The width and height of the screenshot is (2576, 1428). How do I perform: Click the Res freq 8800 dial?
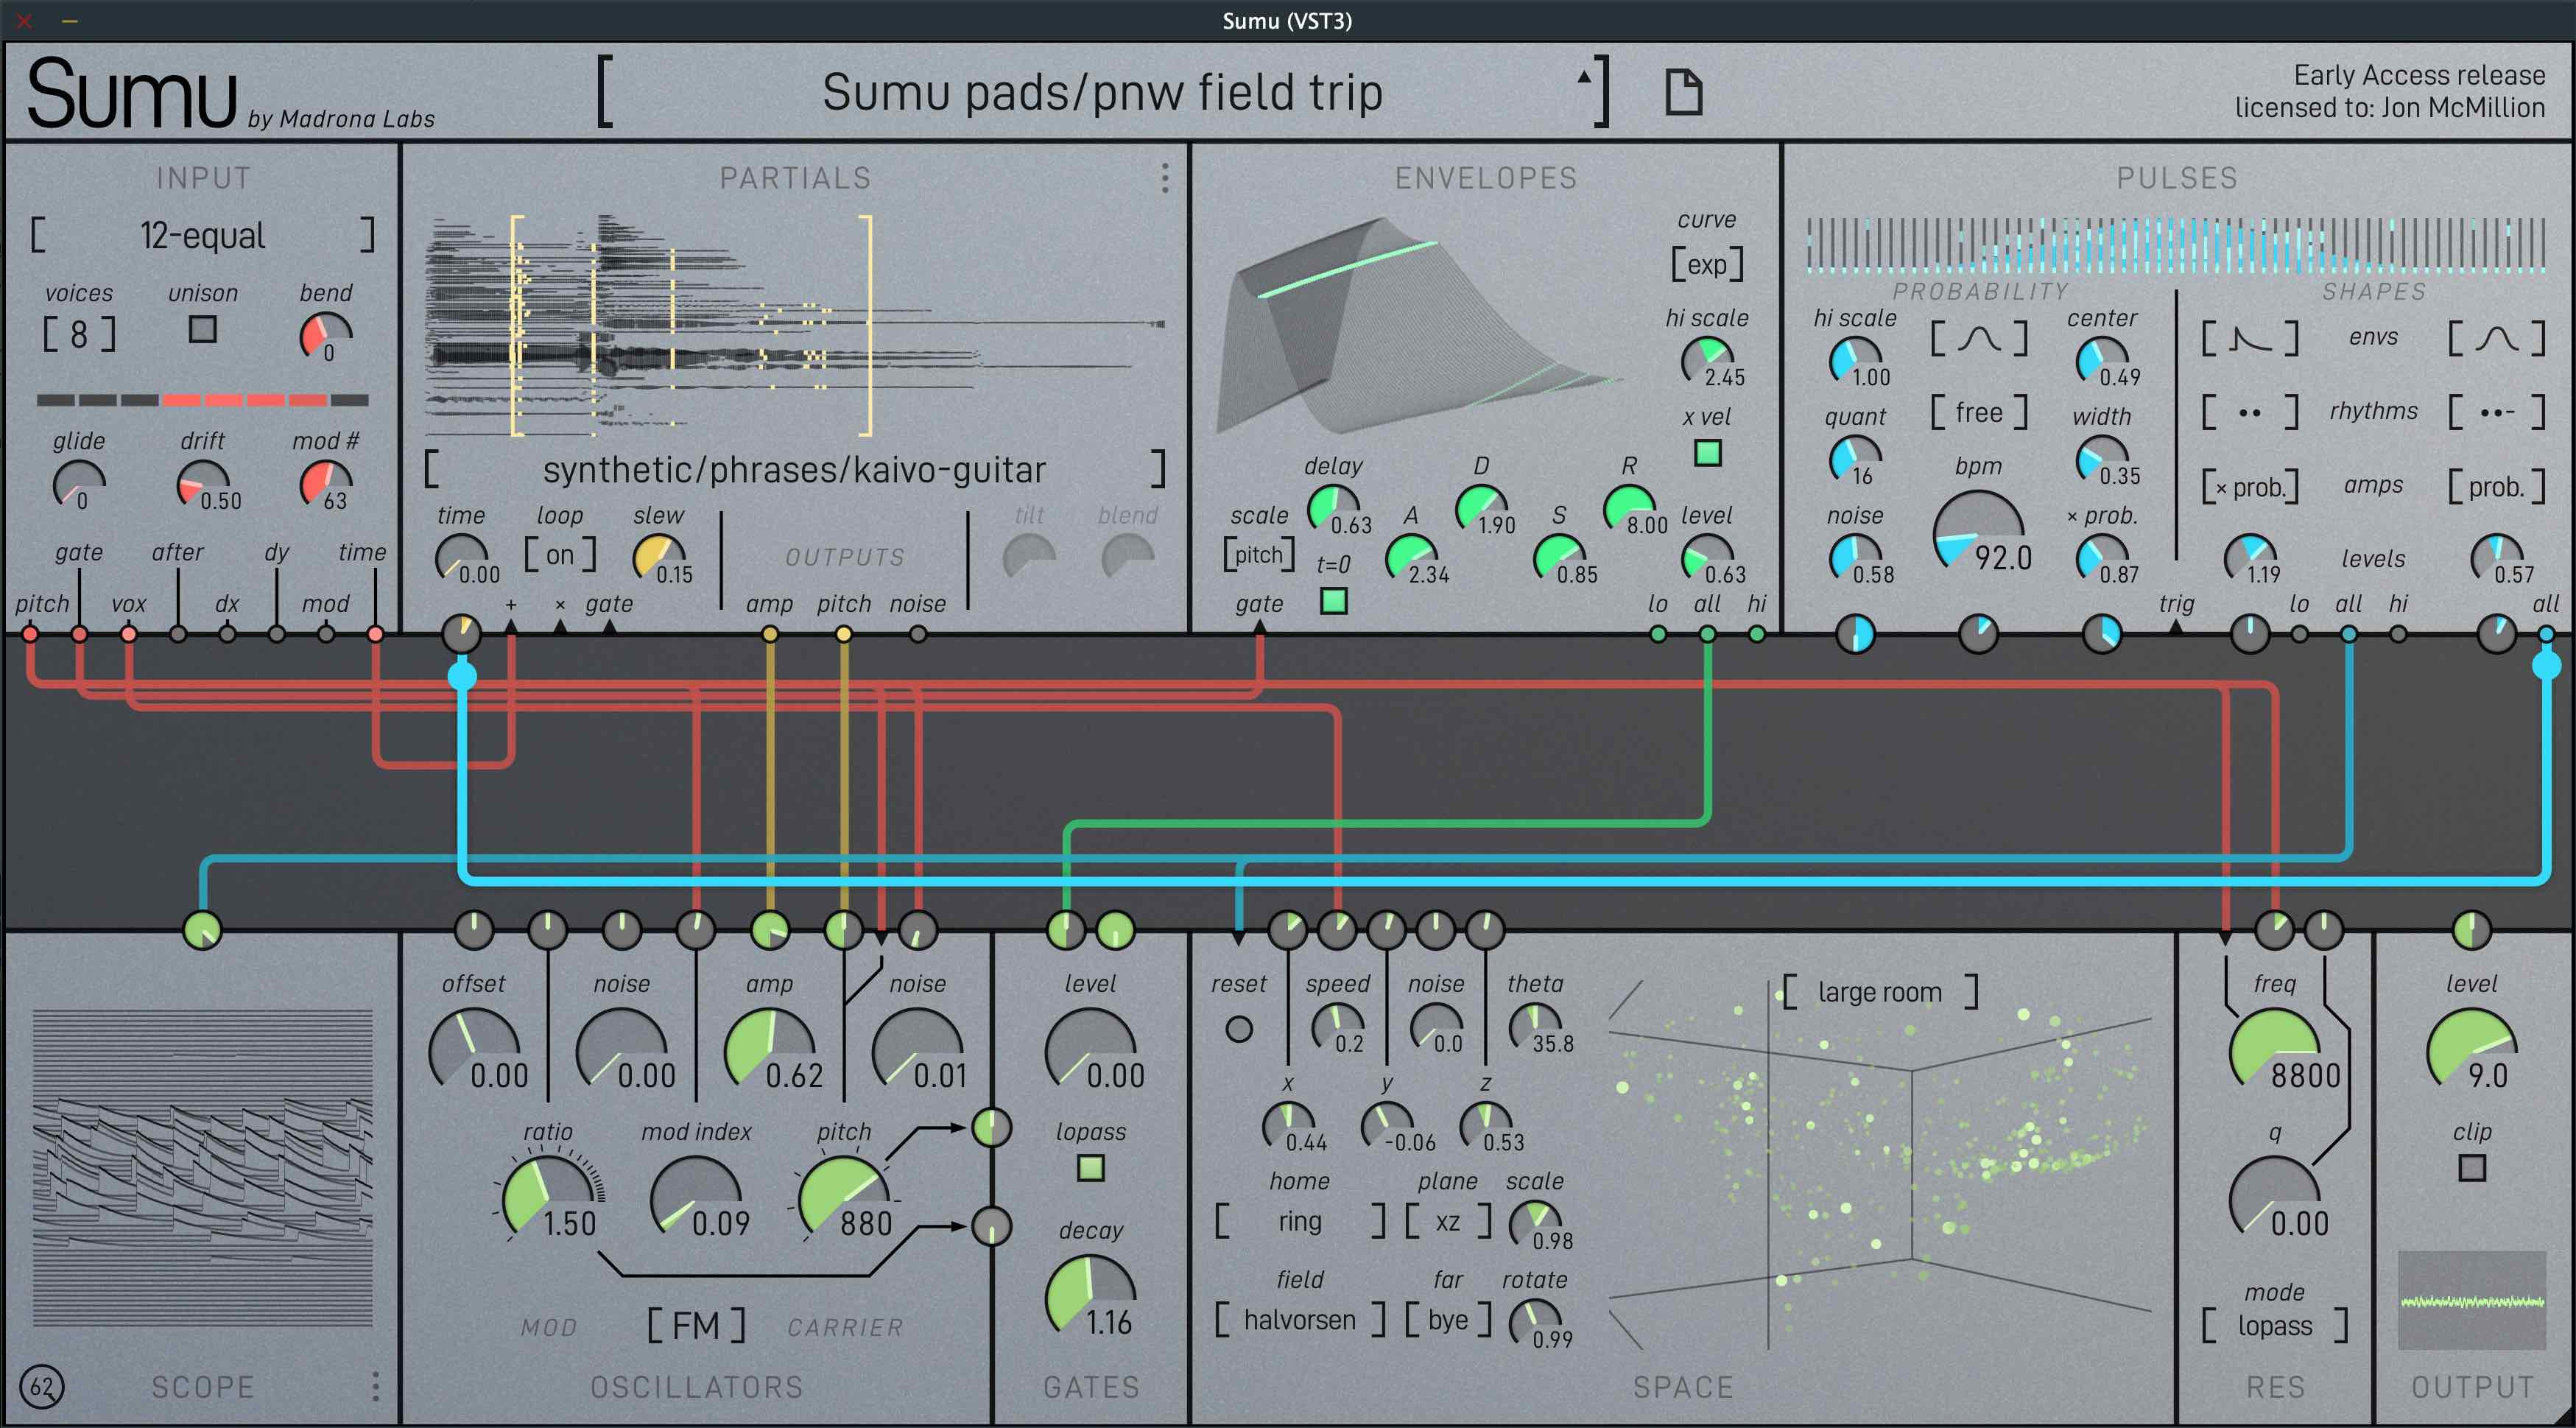2274,1052
